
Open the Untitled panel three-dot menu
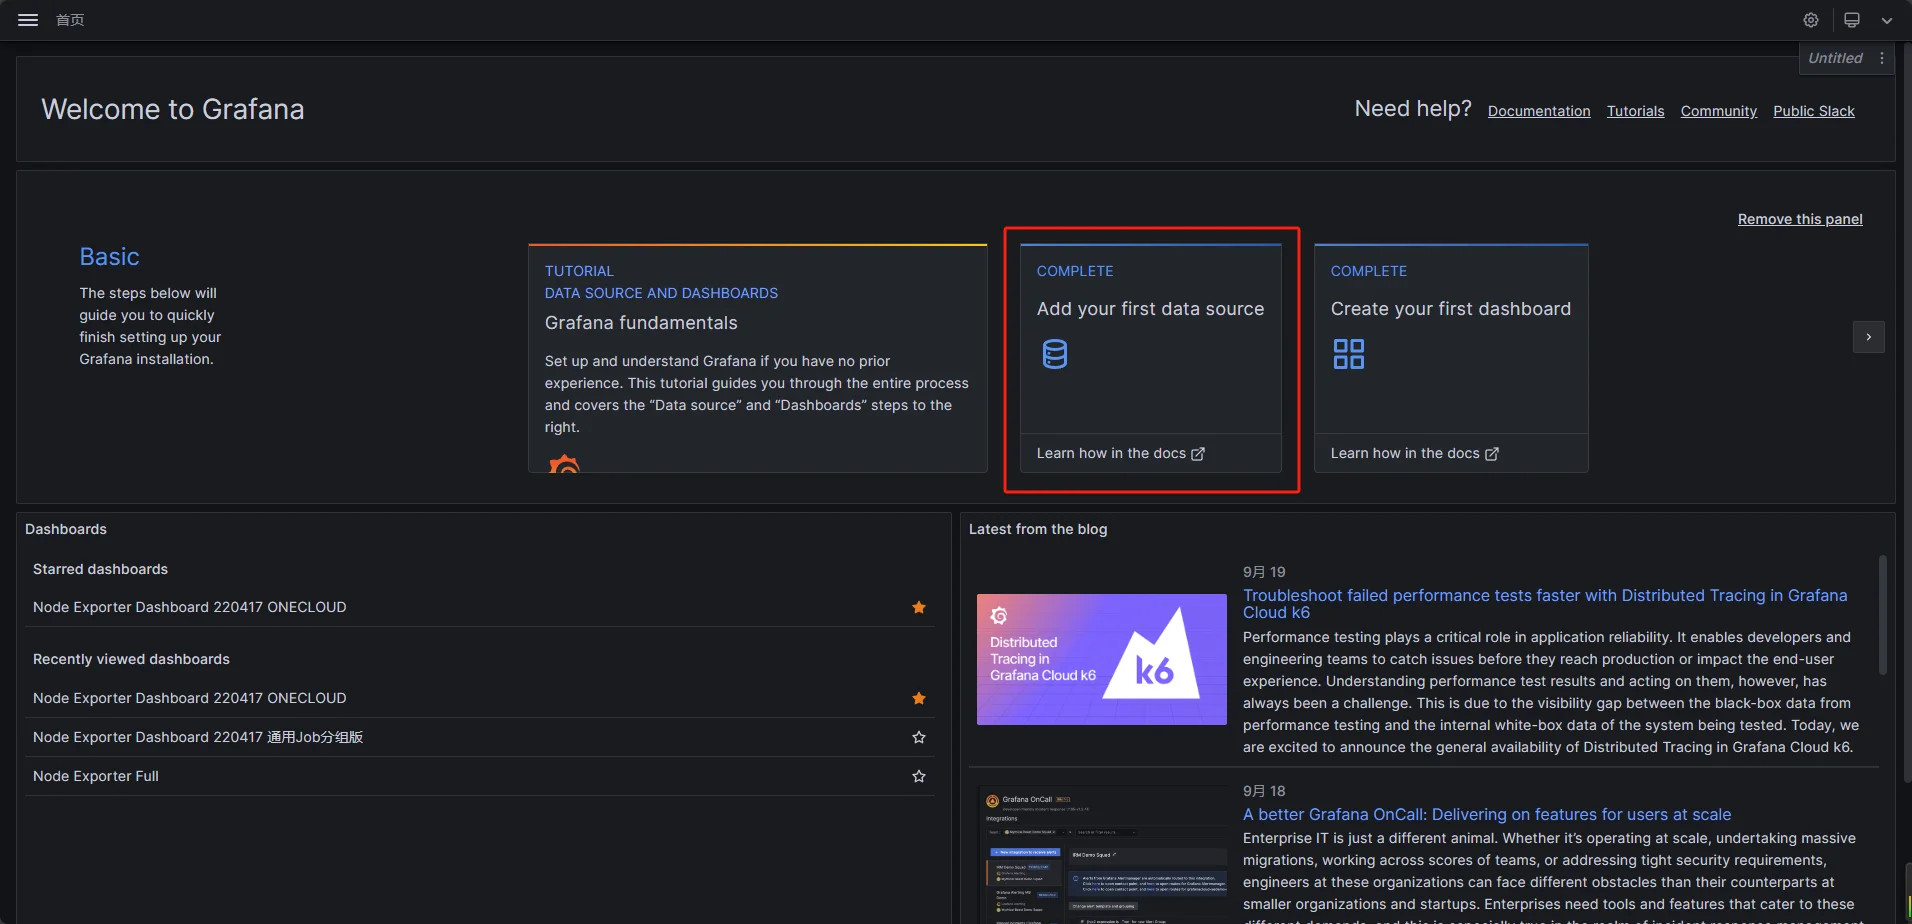click(x=1882, y=58)
